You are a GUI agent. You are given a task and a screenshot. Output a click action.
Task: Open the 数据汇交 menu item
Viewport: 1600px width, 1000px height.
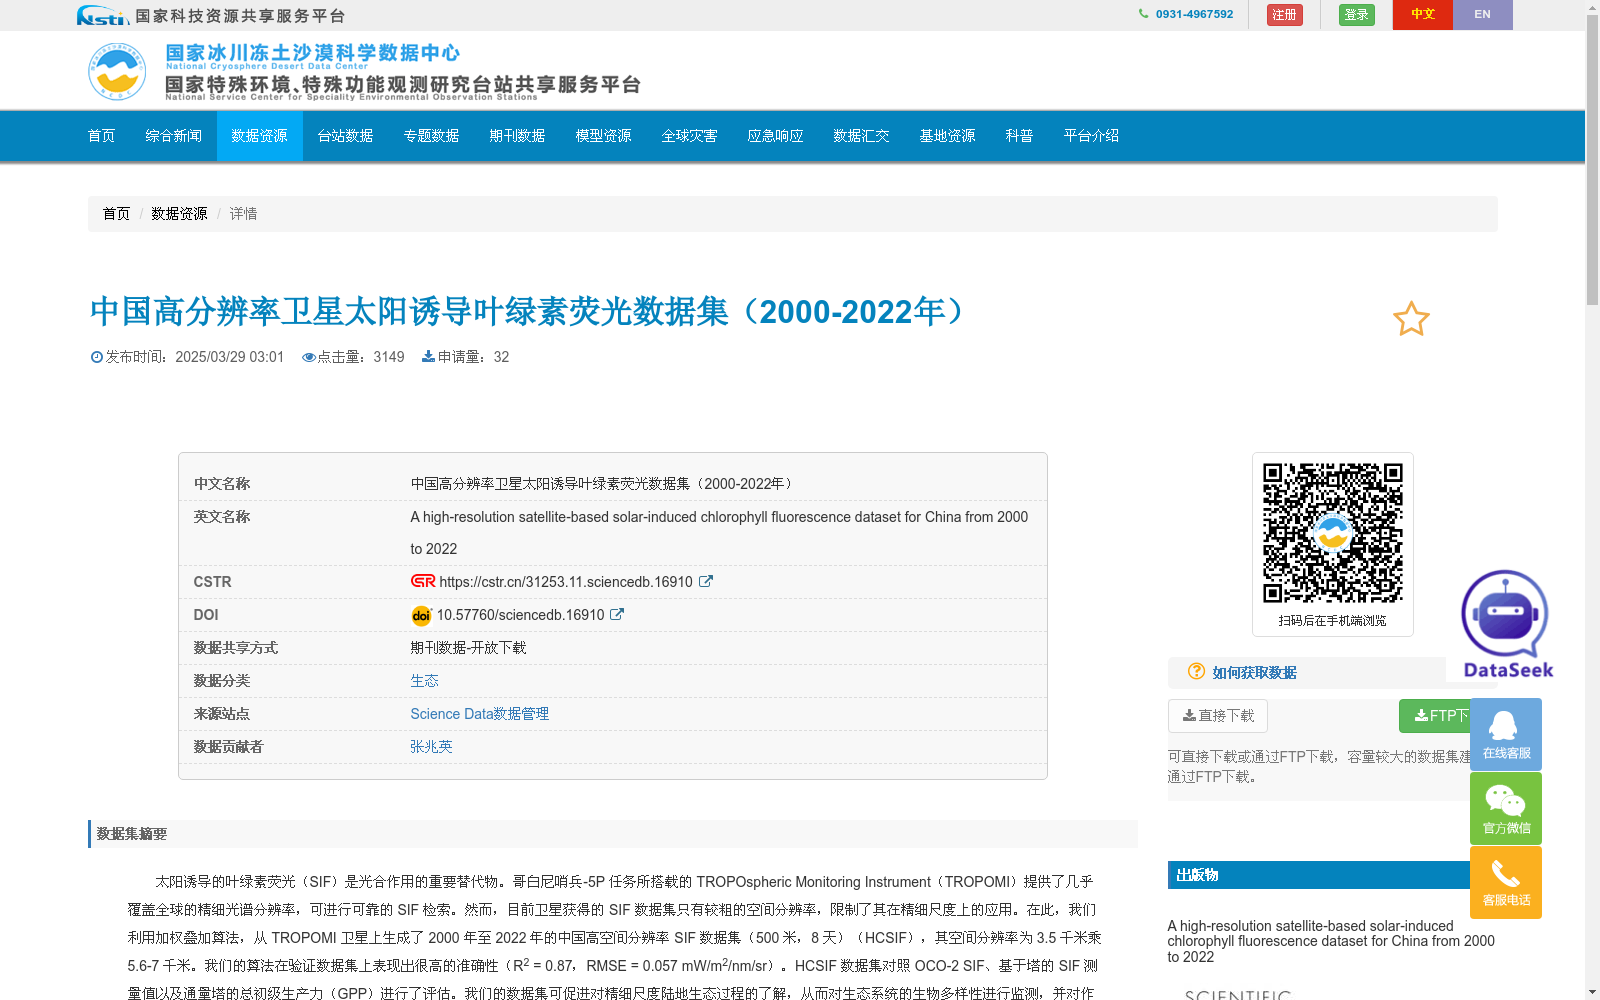(x=862, y=136)
